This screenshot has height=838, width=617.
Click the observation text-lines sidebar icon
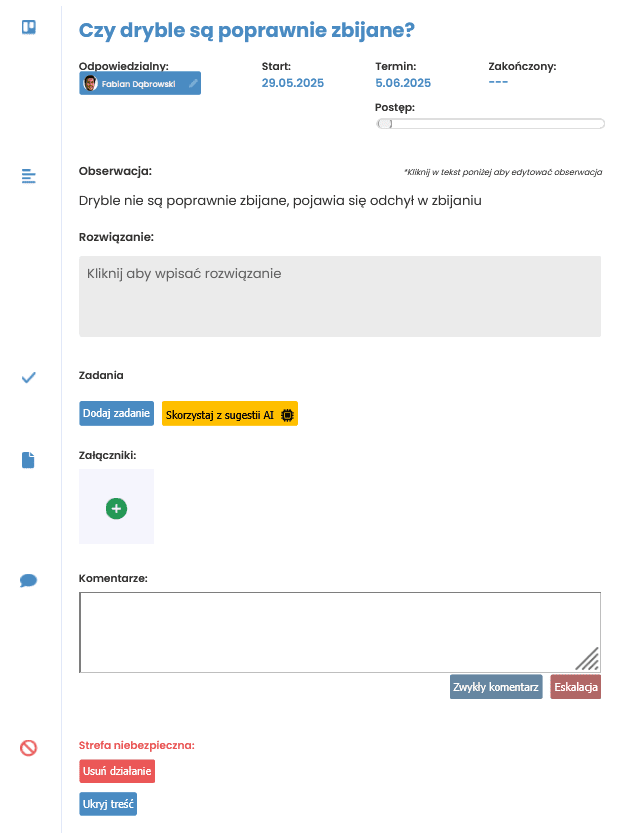tap(28, 176)
